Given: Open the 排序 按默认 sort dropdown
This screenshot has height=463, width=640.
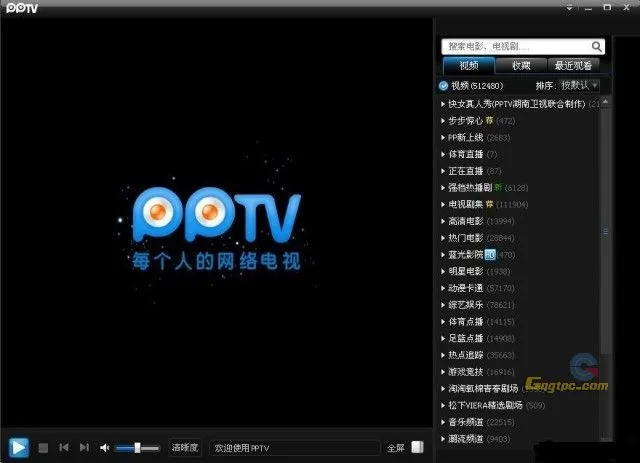Looking at the screenshot, I should tap(579, 85).
